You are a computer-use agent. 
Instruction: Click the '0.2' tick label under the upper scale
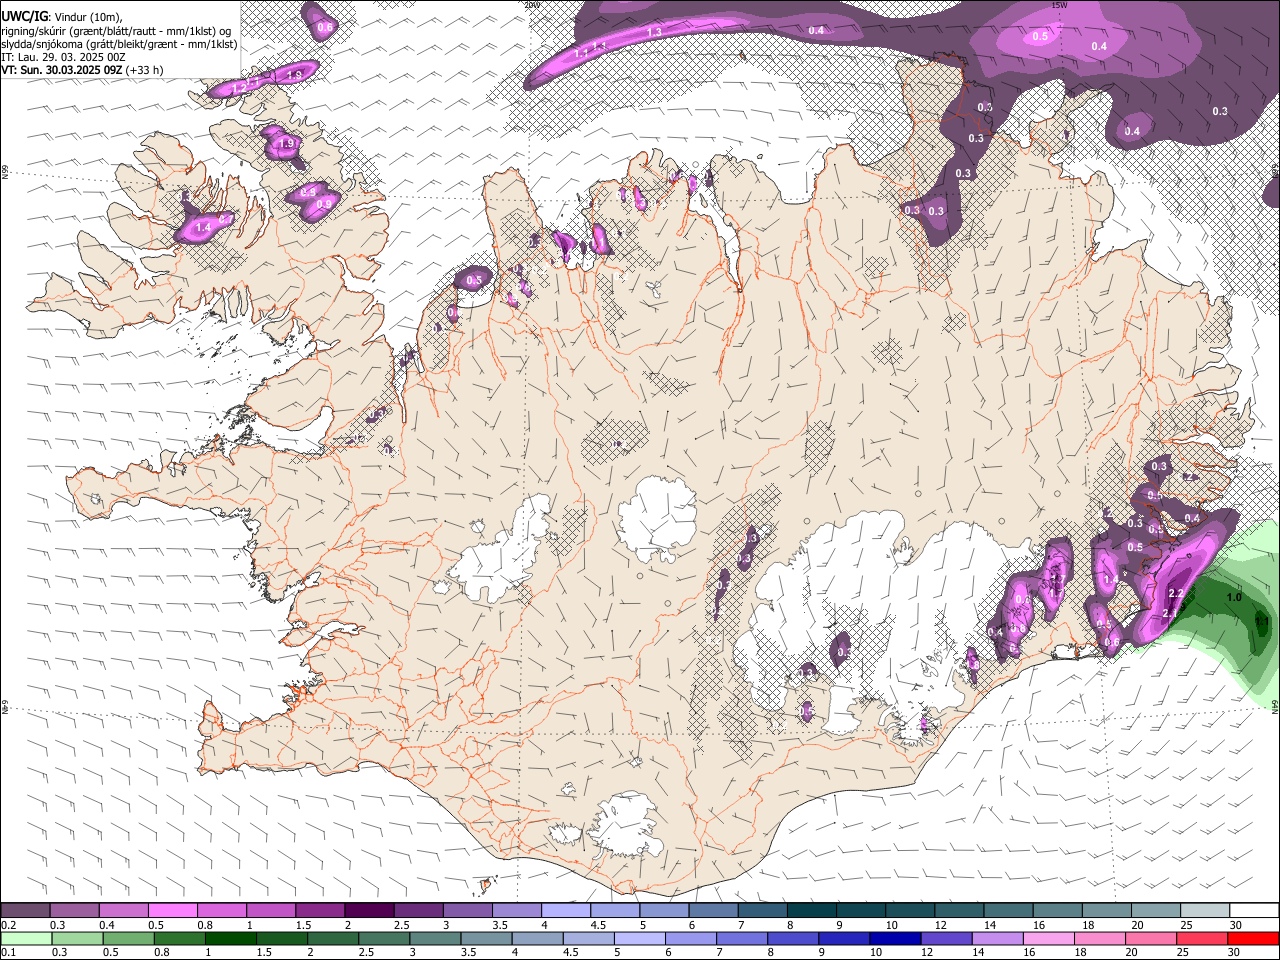coord(9,925)
